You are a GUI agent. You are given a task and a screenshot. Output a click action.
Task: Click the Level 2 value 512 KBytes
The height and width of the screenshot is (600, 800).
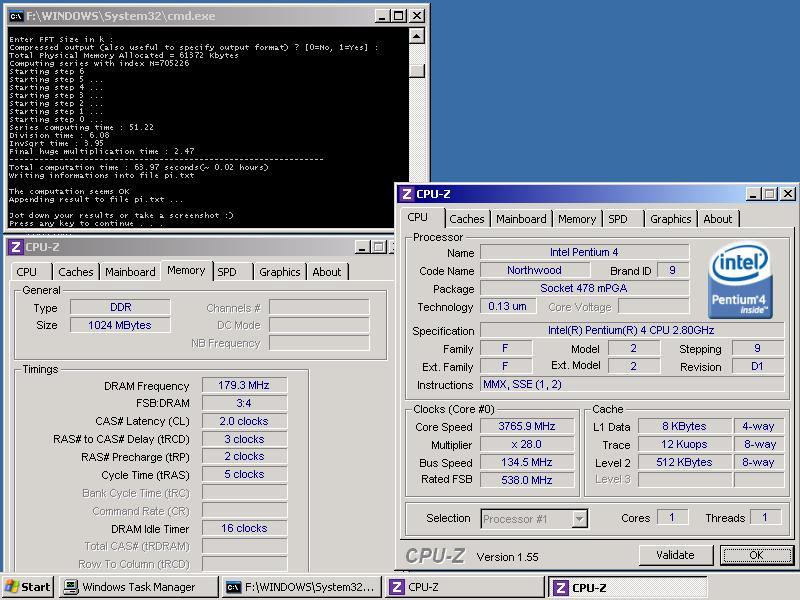(x=684, y=462)
